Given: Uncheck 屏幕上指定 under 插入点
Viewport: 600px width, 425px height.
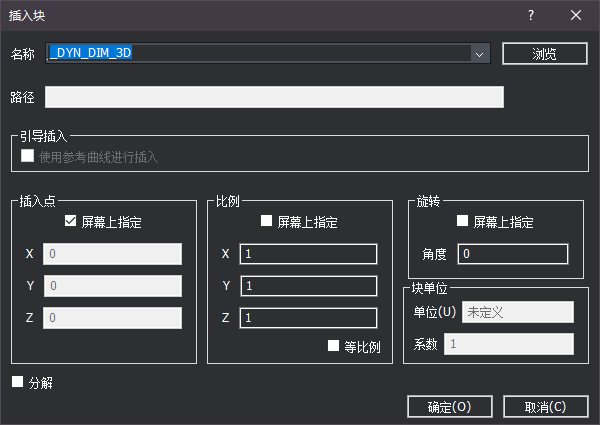Looking at the screenshot, I should (x=70, y=222).
